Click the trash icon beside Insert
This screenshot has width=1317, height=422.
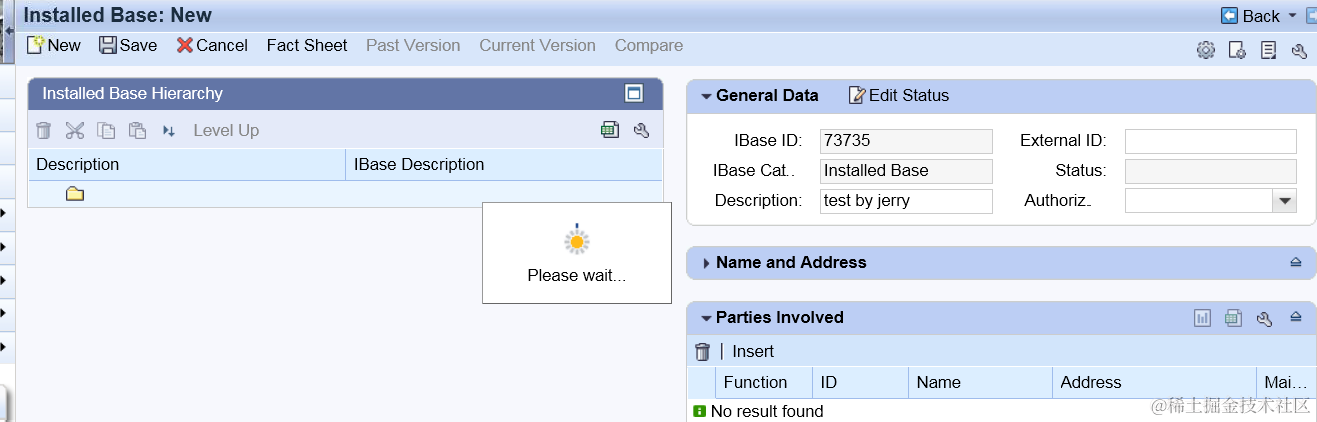[x=702, y=351]
